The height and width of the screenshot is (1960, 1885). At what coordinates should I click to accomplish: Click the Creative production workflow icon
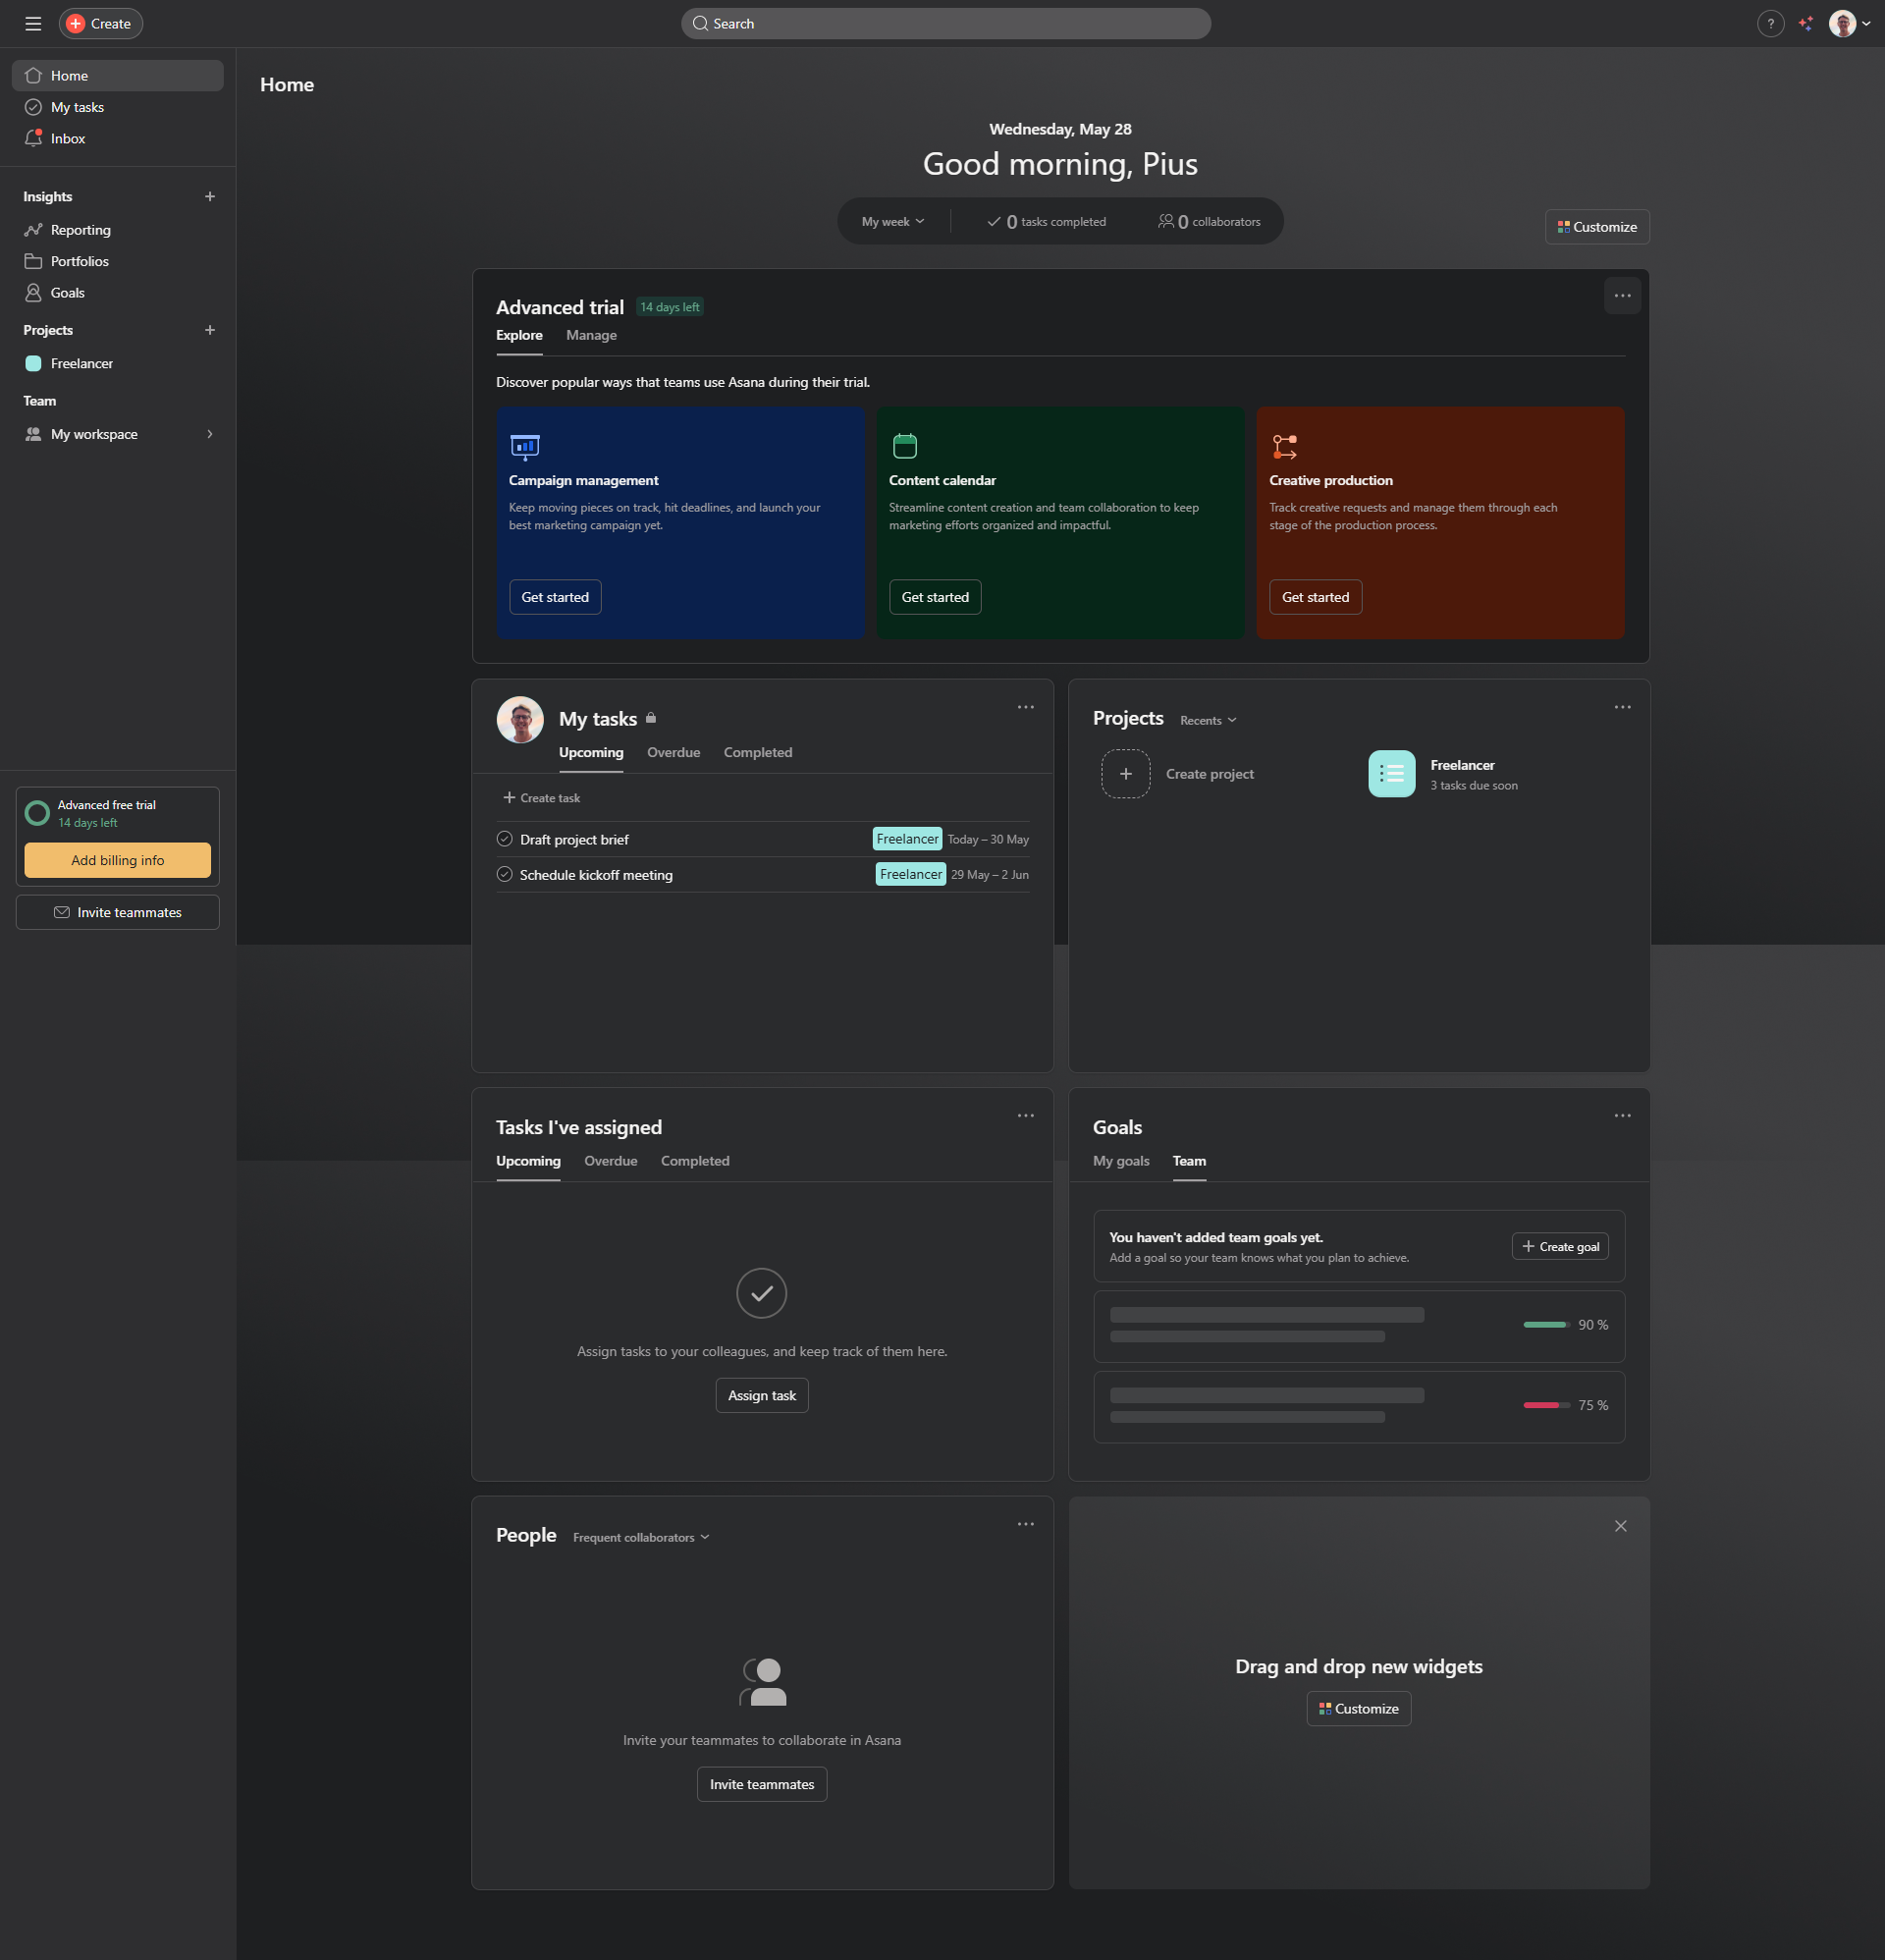pos(1284,446)
